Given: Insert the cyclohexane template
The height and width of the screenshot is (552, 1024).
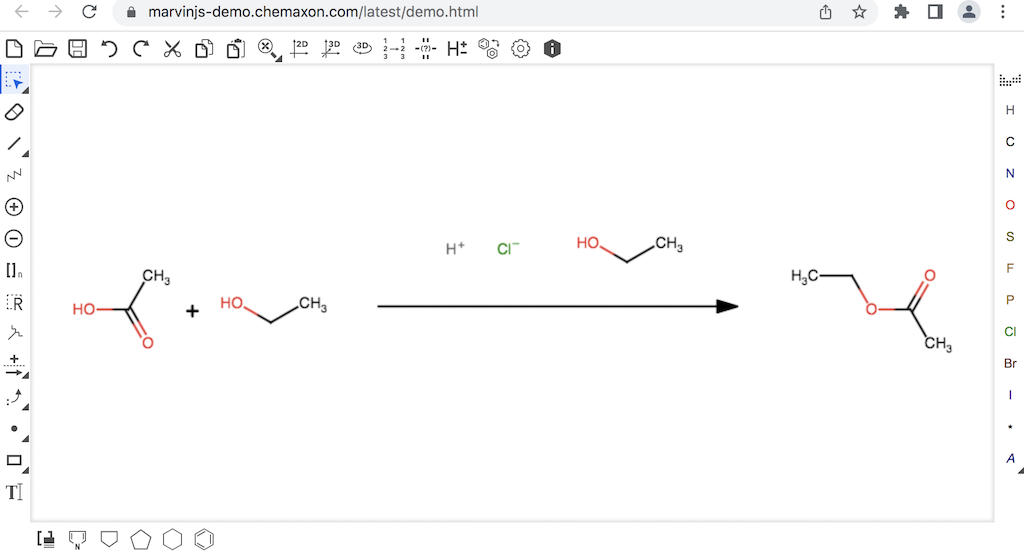Looking at the screenshot, I should (x=172, y=540).
